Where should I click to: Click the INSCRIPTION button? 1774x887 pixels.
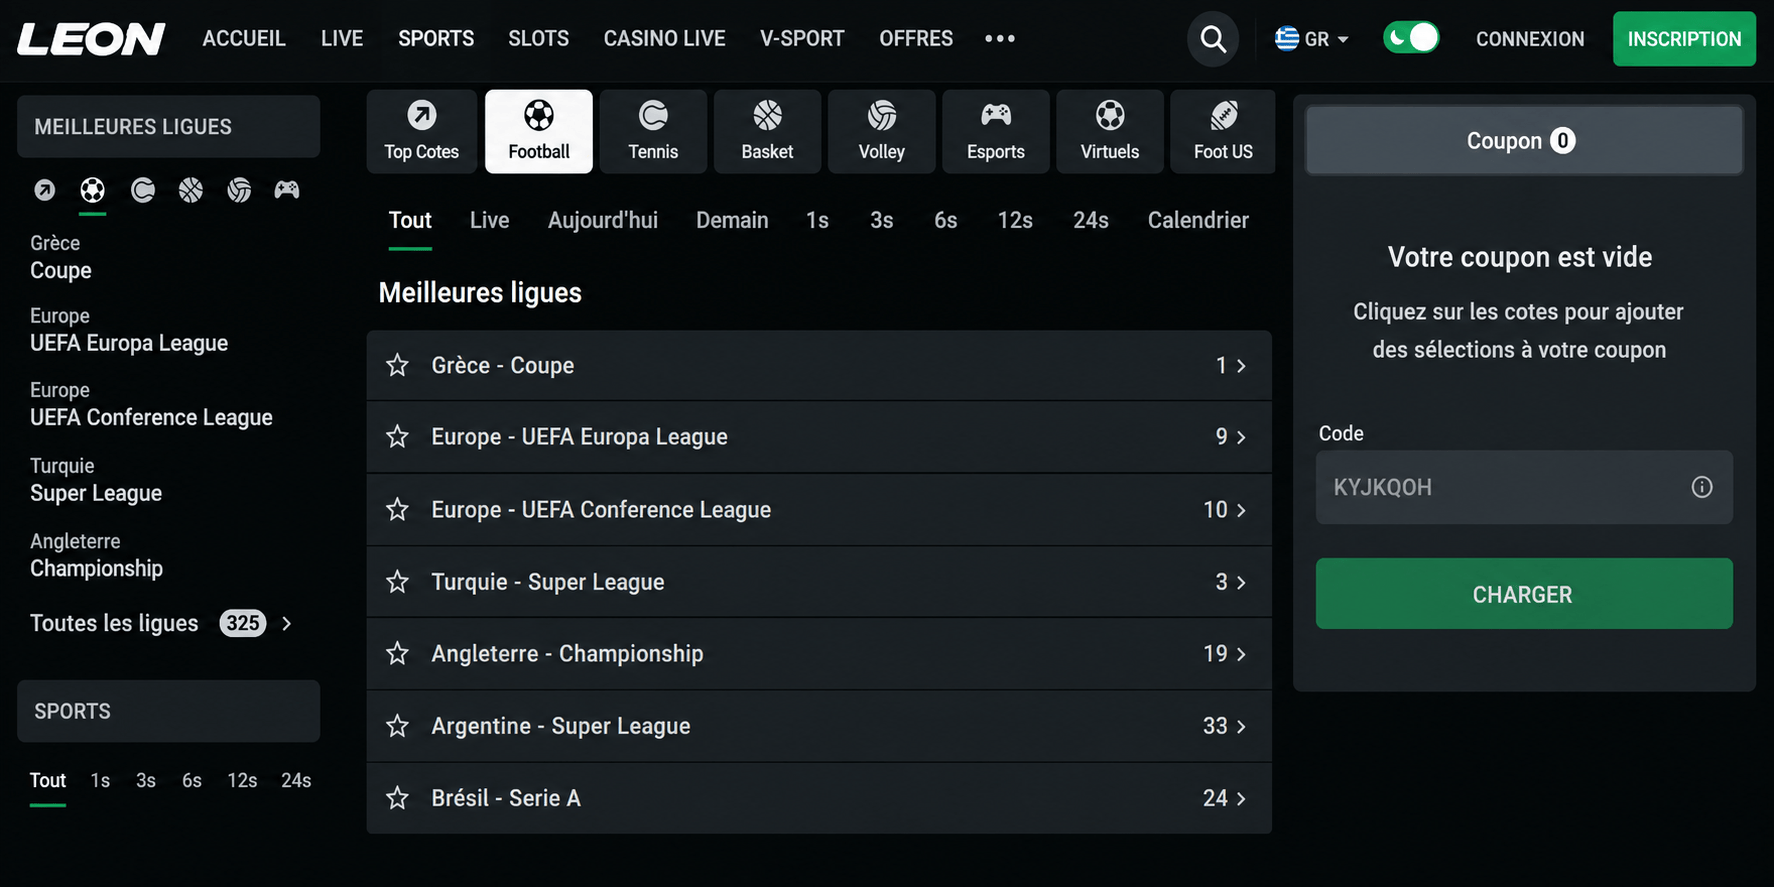[x=1684, y=39]
